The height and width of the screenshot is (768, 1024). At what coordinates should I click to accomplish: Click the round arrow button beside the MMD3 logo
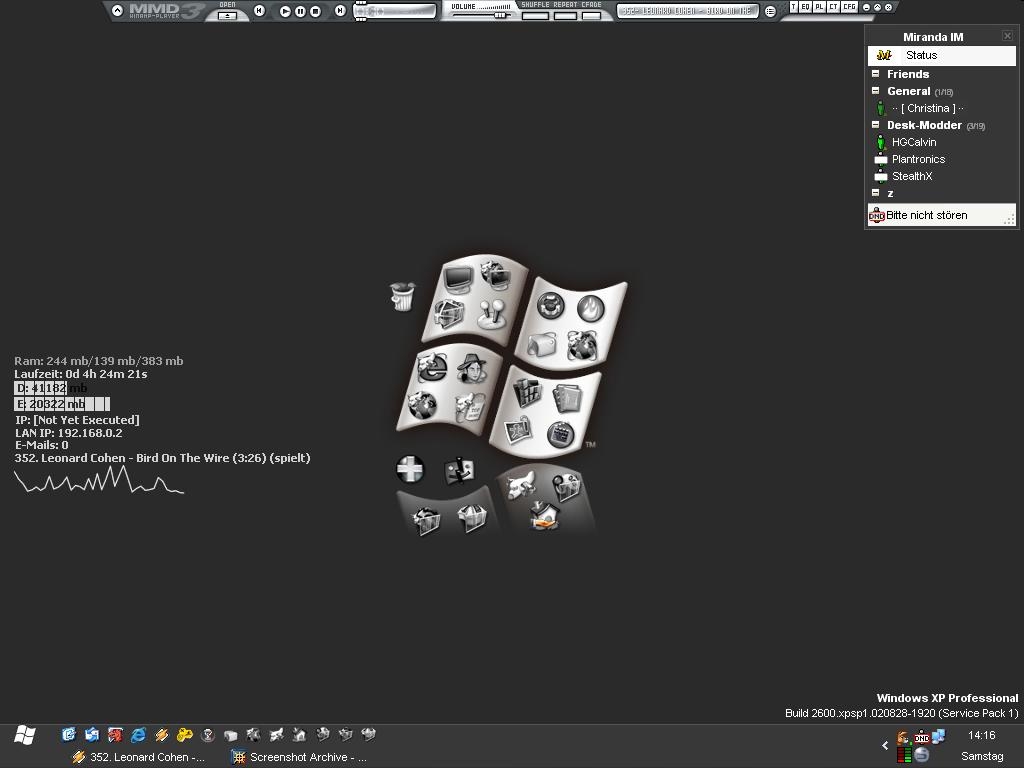tap(118, 10)
